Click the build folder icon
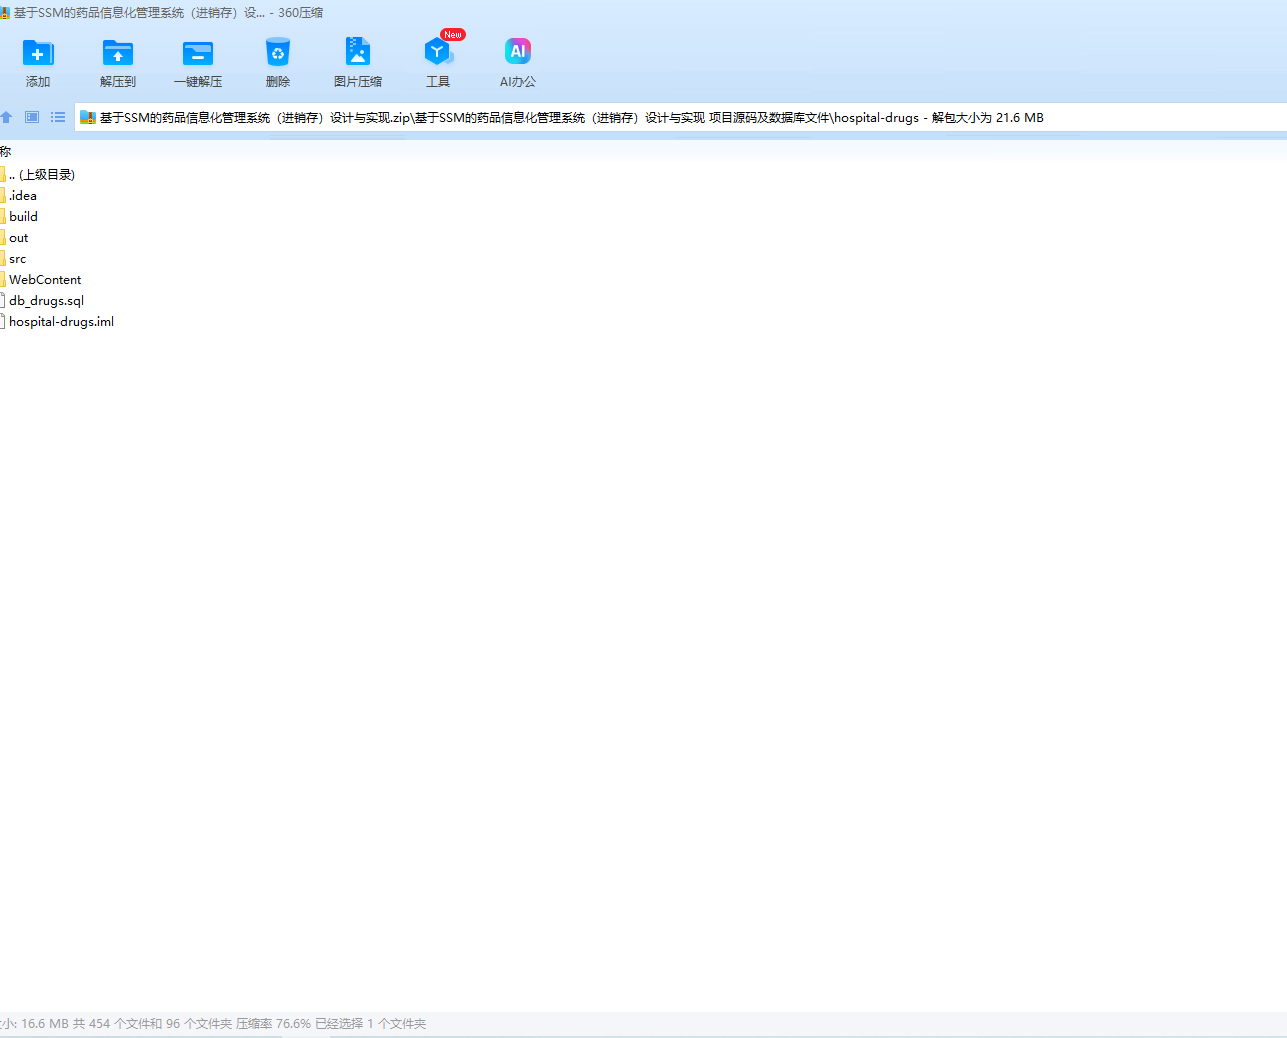 point(3,216)
